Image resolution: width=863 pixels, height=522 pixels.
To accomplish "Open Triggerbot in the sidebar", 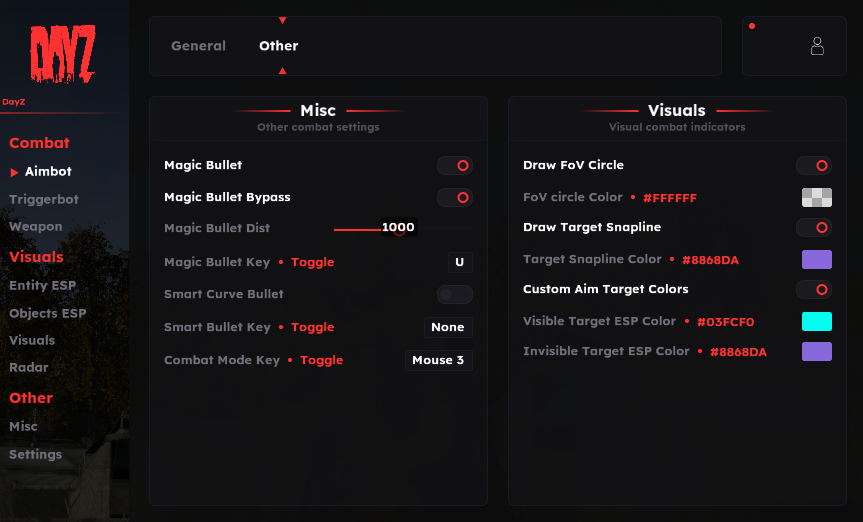I will tap(44, 199).
